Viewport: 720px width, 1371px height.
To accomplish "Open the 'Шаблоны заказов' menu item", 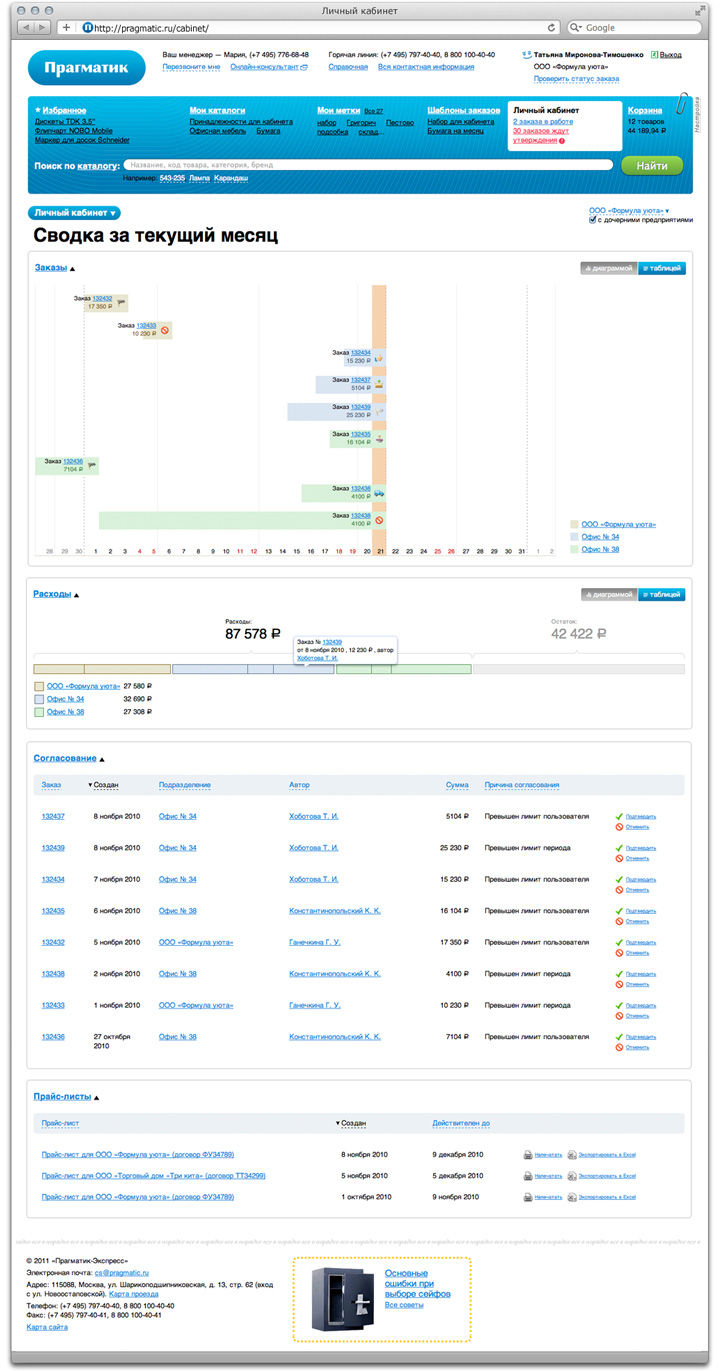I will (x=463, y=110).
